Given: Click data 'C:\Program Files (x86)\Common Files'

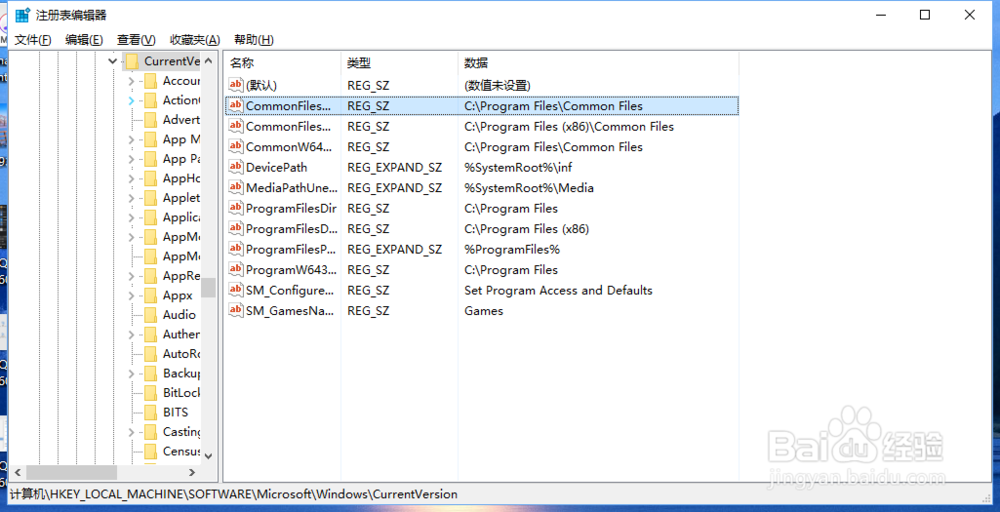Looking at the screenshot, I should tap(569, 126).
